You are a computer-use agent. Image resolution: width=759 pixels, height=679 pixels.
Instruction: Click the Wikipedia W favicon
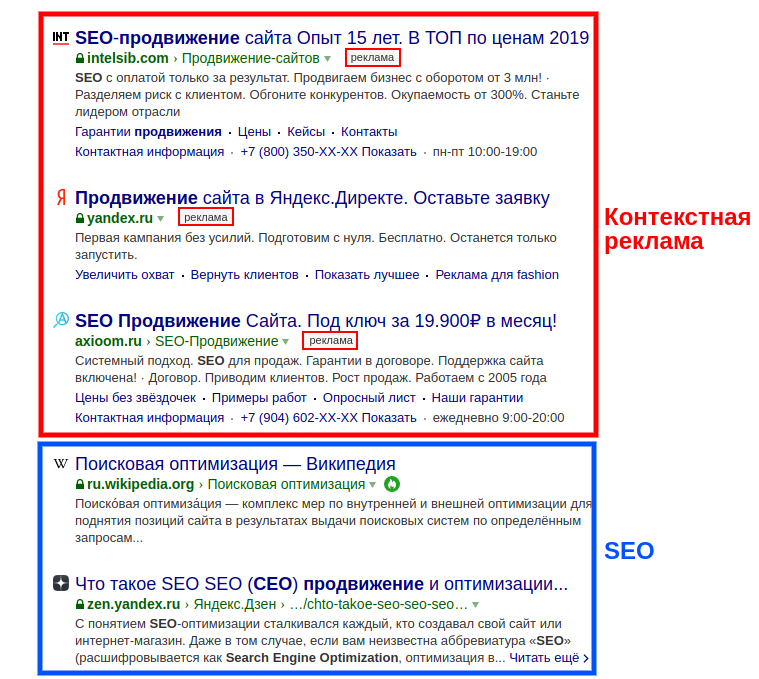(61, 464)
